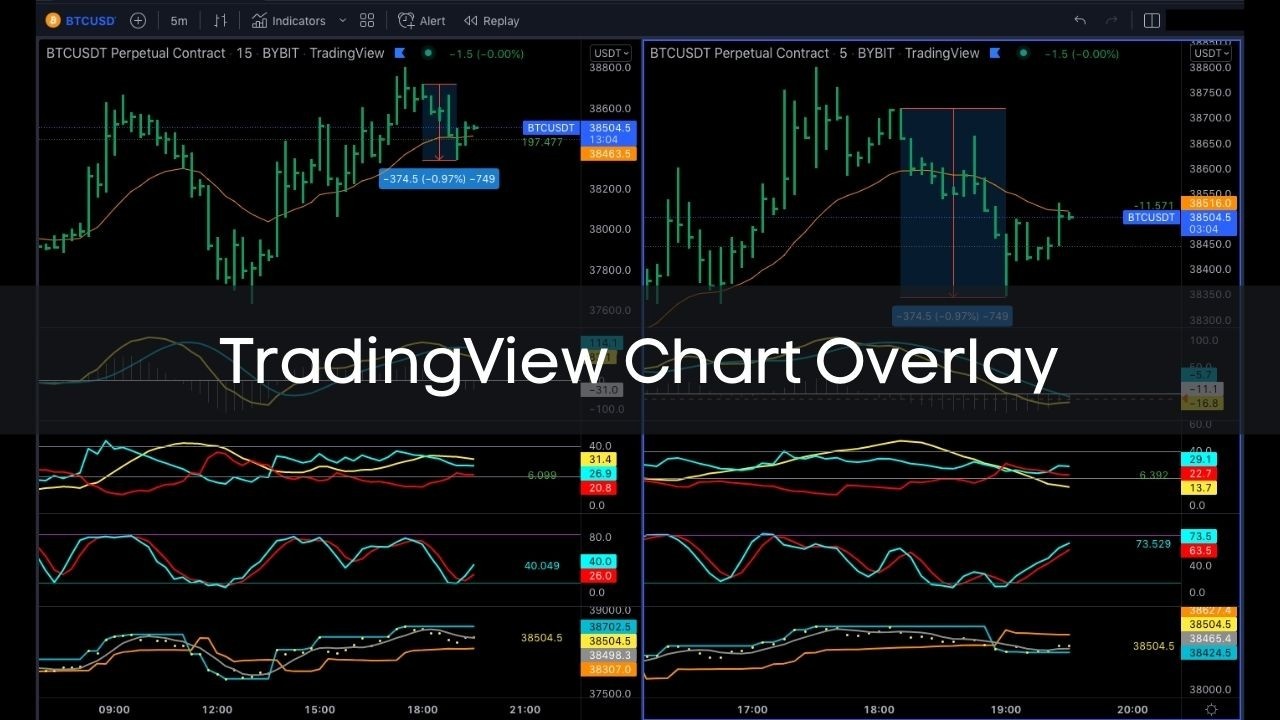Click the 09:00 time axis label
The width and height of the screenshot is (1280, 720).
tap(114, 709)
